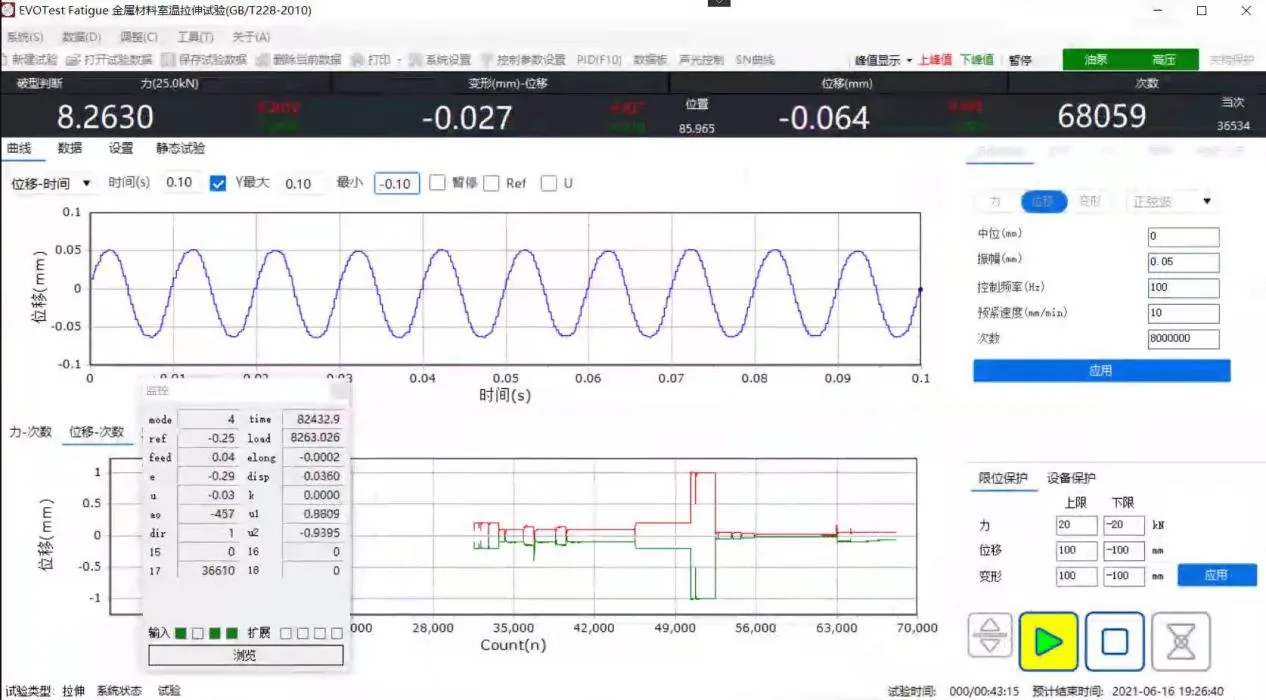Open the 关于(A) menu
This screenshot has width=1266, height=700.
click(x=252, y=37)
